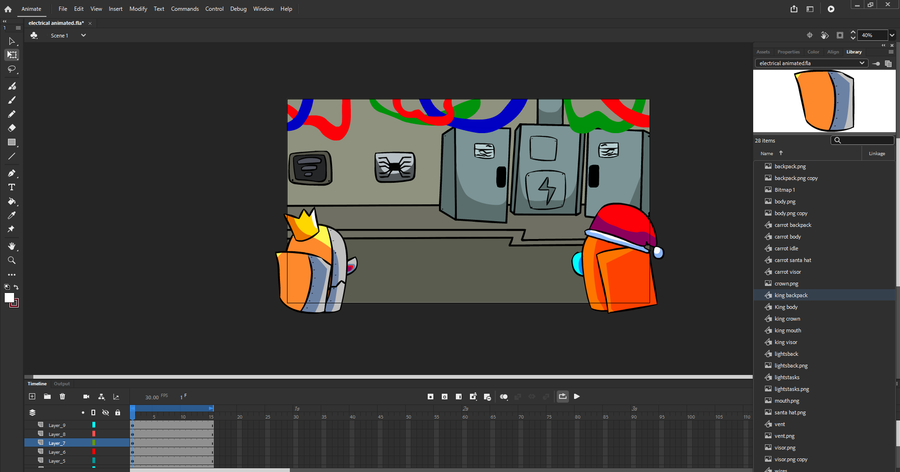Select the Rectangle tool
The image size is (900, 472).
(11, 142)
